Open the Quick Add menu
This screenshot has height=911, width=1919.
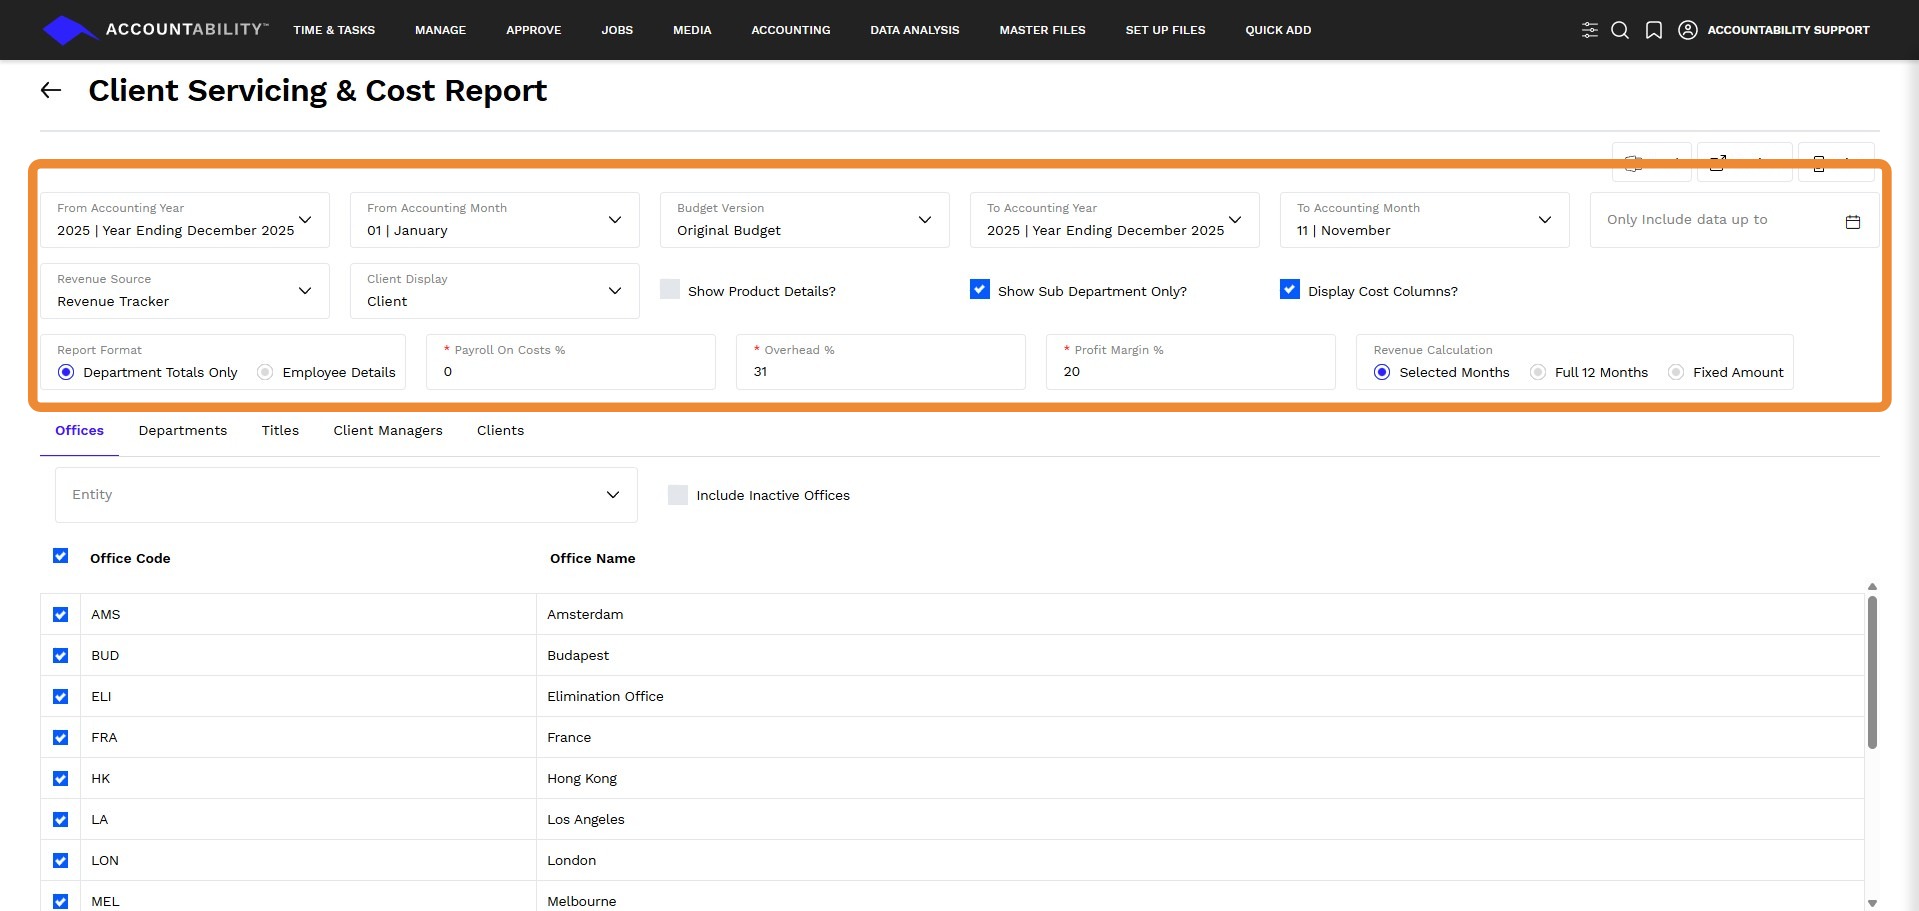[x=1278, y=30]
